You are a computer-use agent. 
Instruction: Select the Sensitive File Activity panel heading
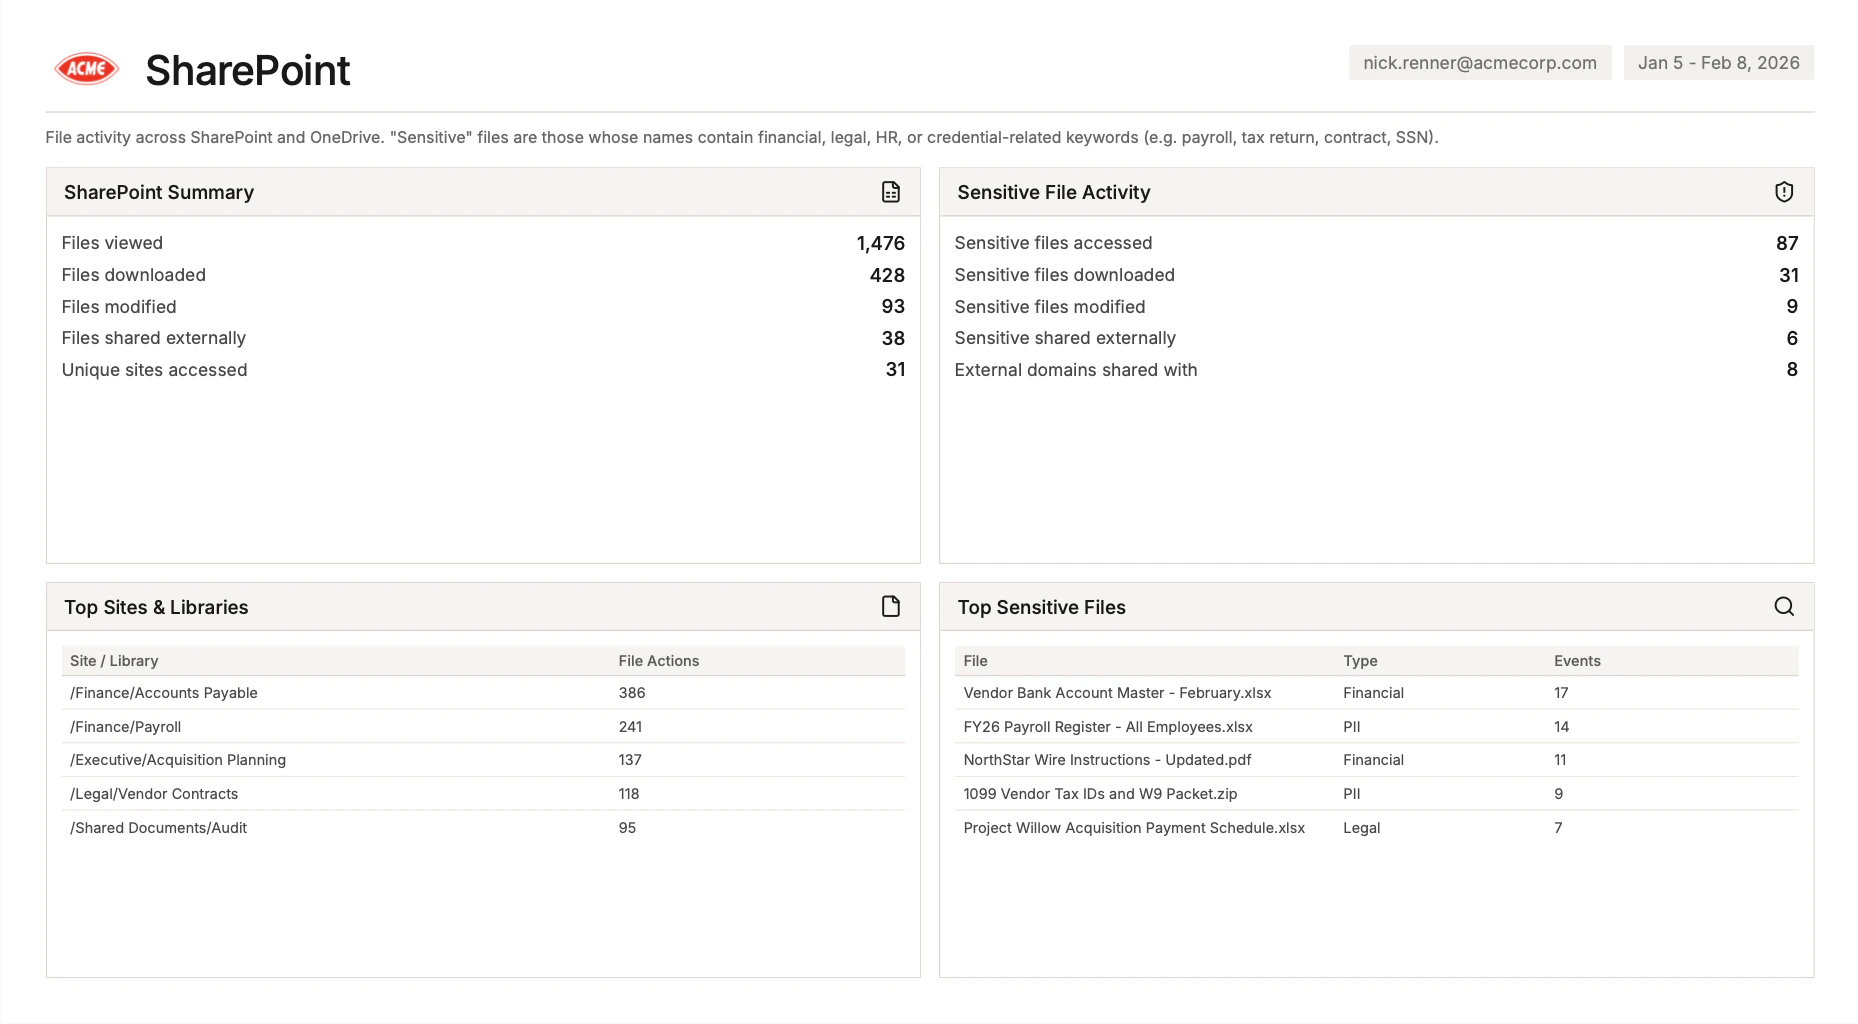(1053, 192)
